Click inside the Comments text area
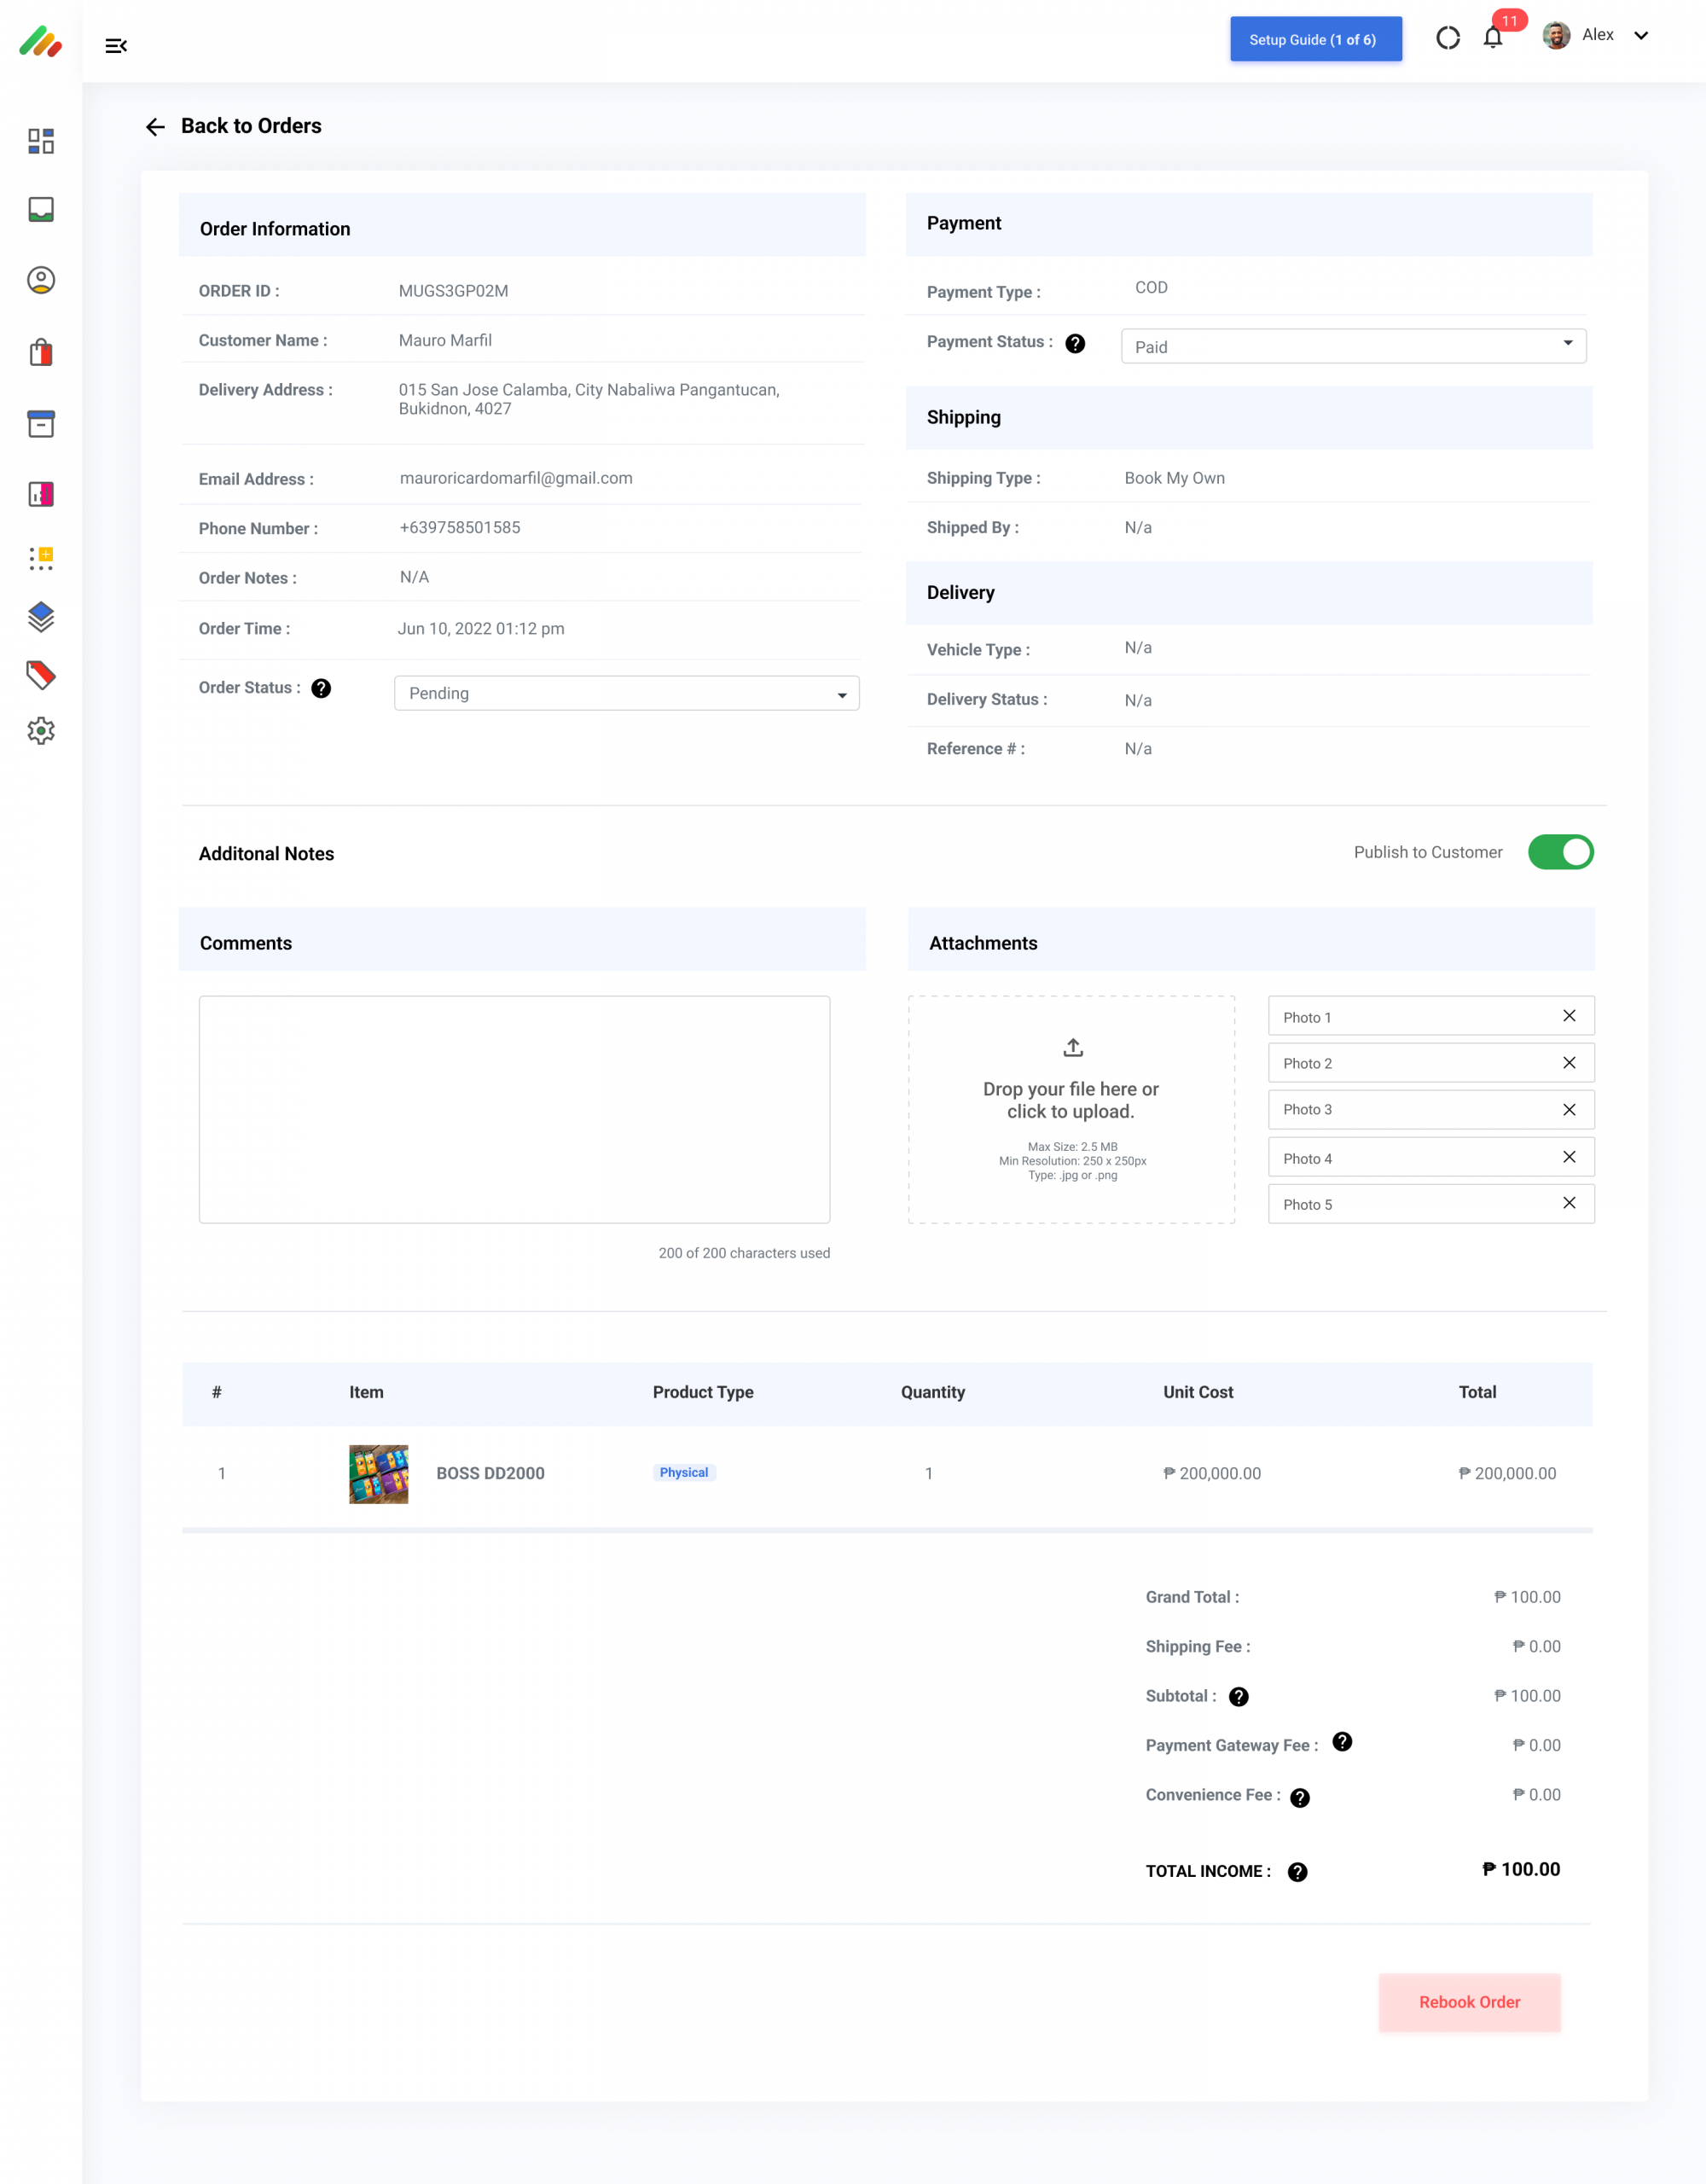 (514, 1108)
